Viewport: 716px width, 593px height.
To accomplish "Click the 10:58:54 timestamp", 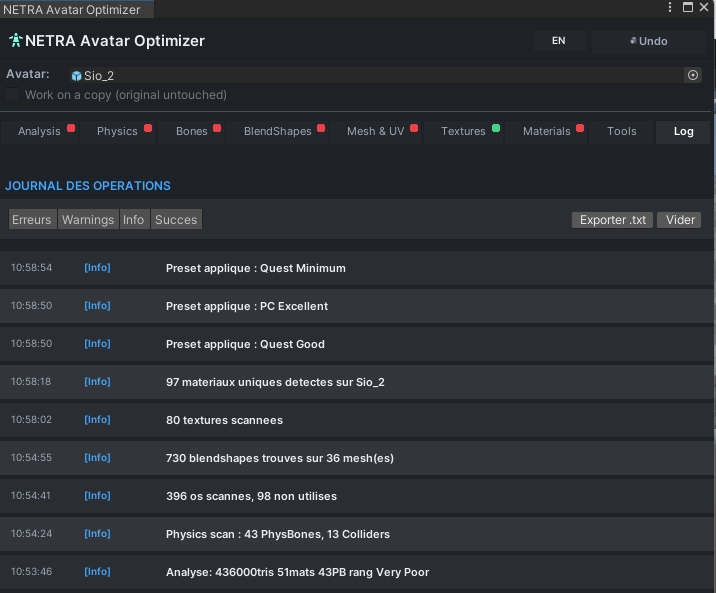I will click(32, 268).
